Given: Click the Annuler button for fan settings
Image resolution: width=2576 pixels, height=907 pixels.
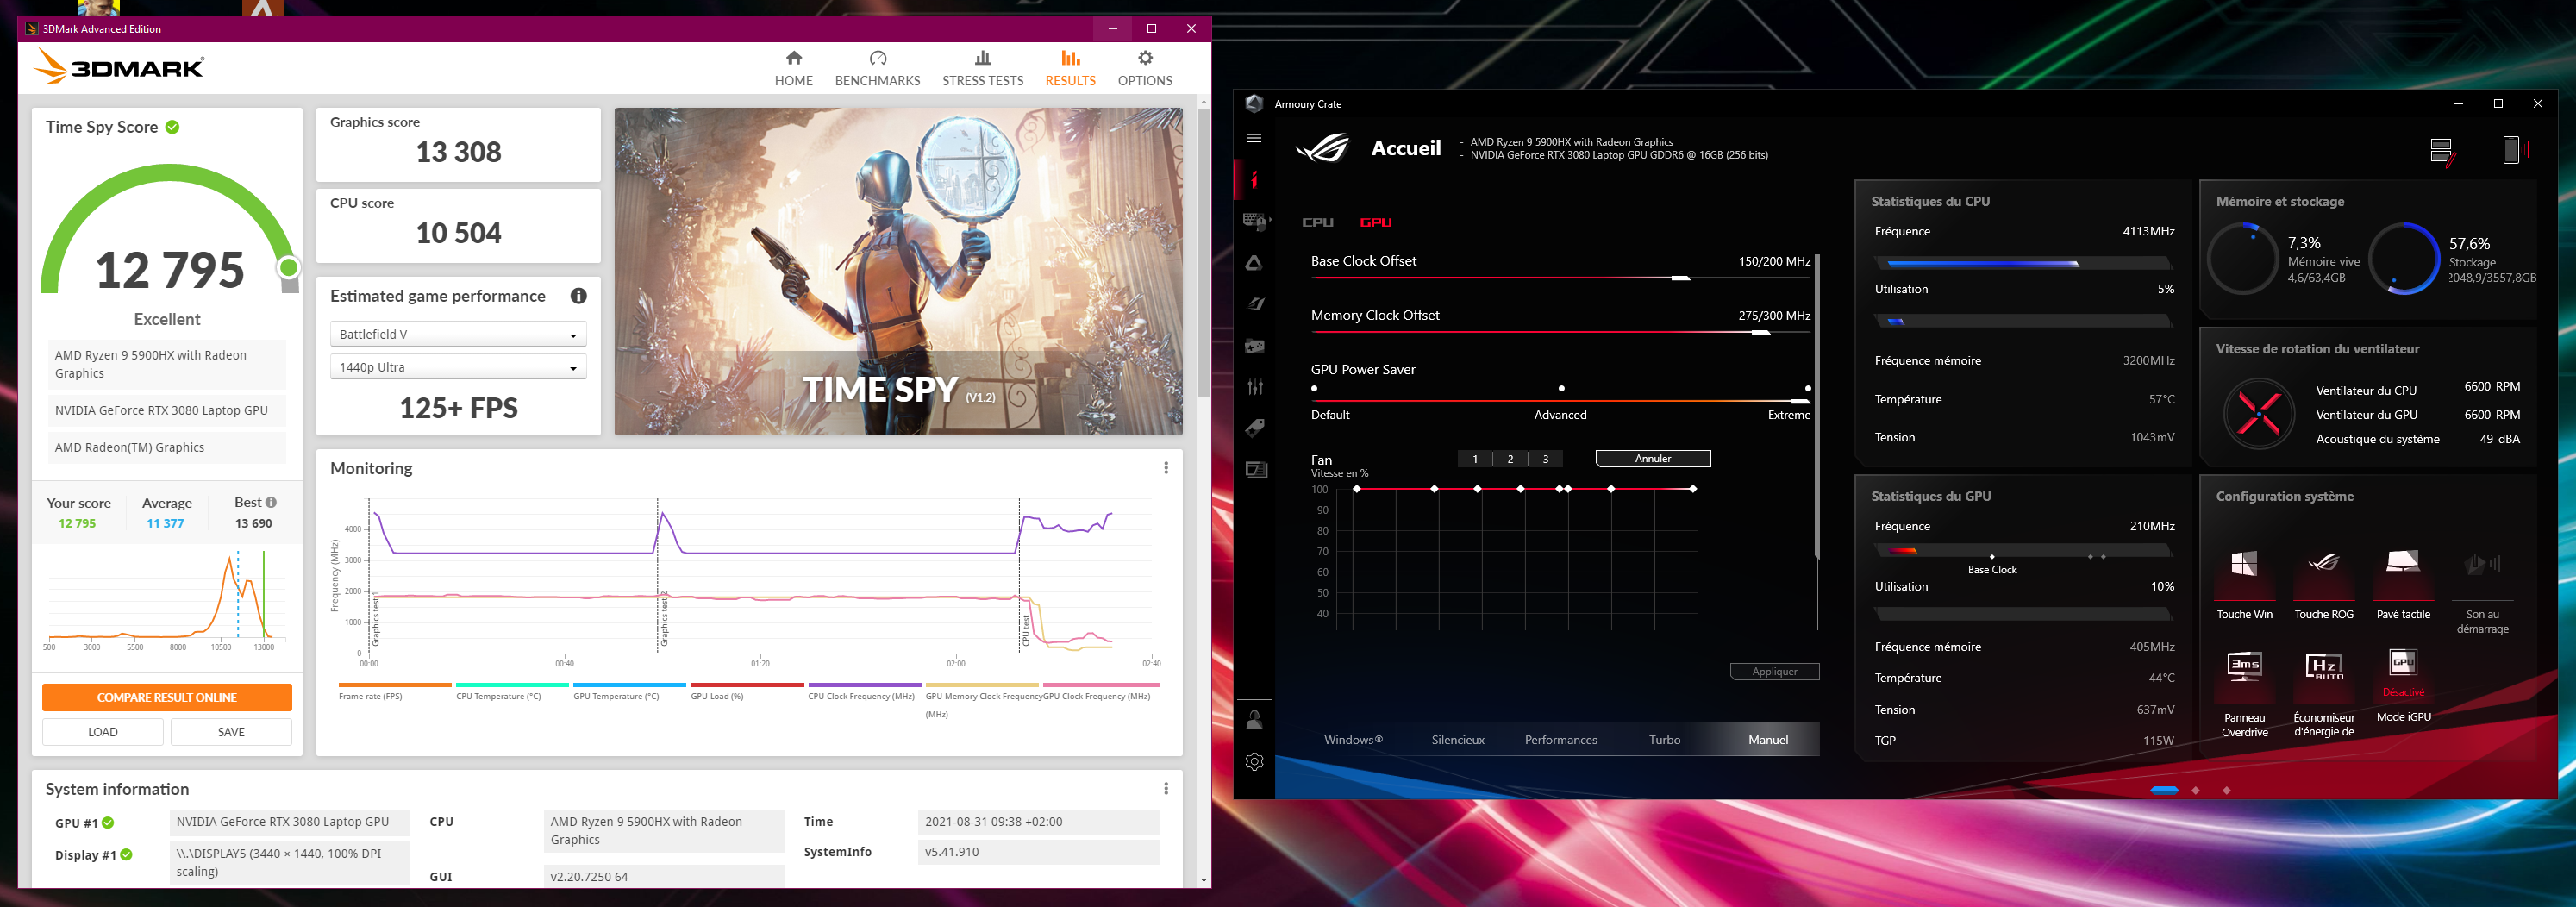Looking at the screenshot, I should 1653,459.
